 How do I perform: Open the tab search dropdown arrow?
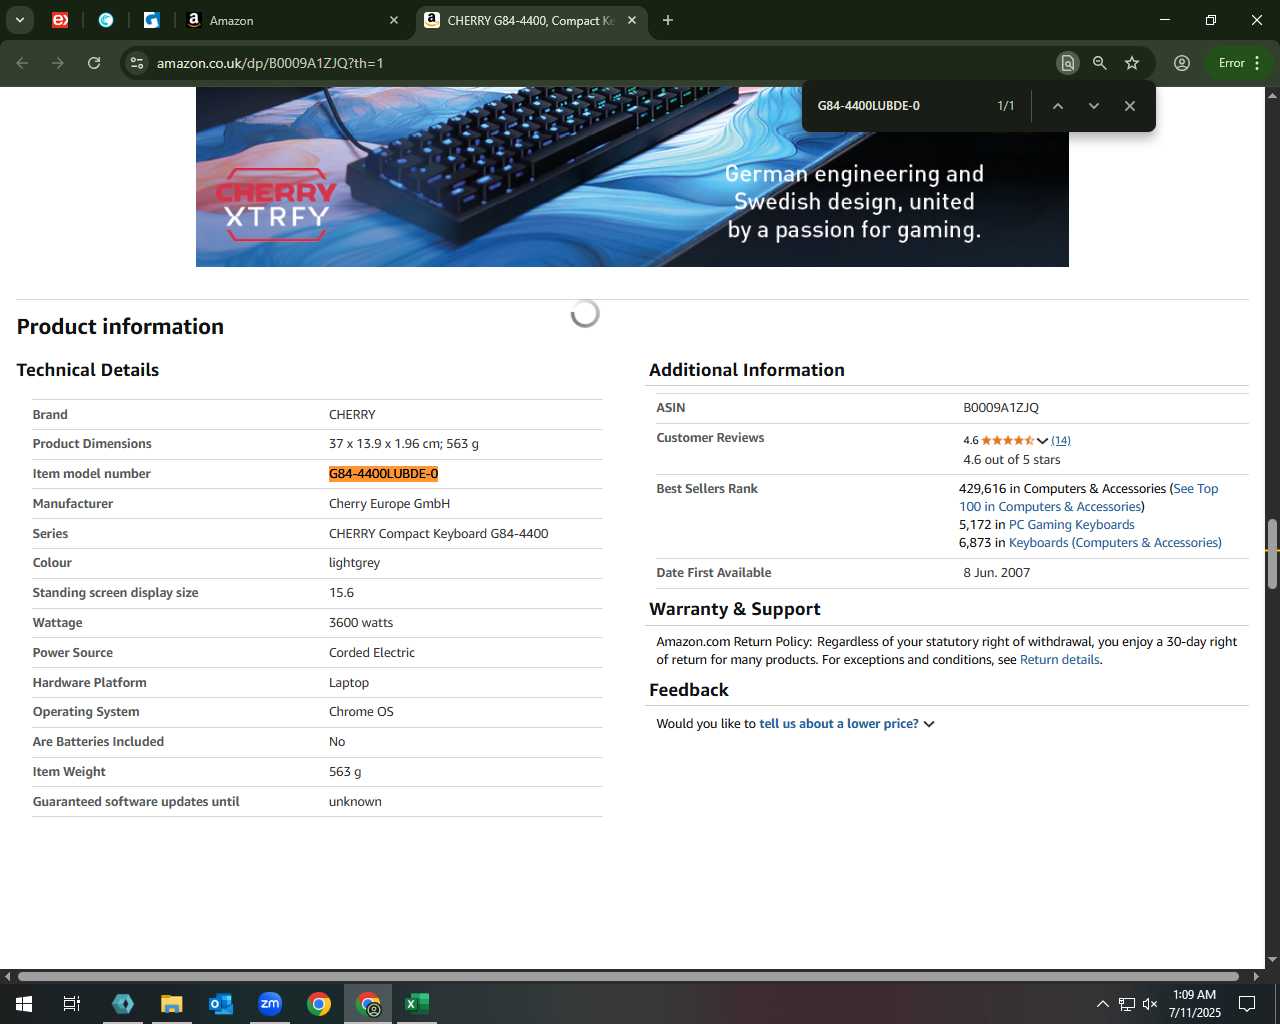tap(19, 20)
